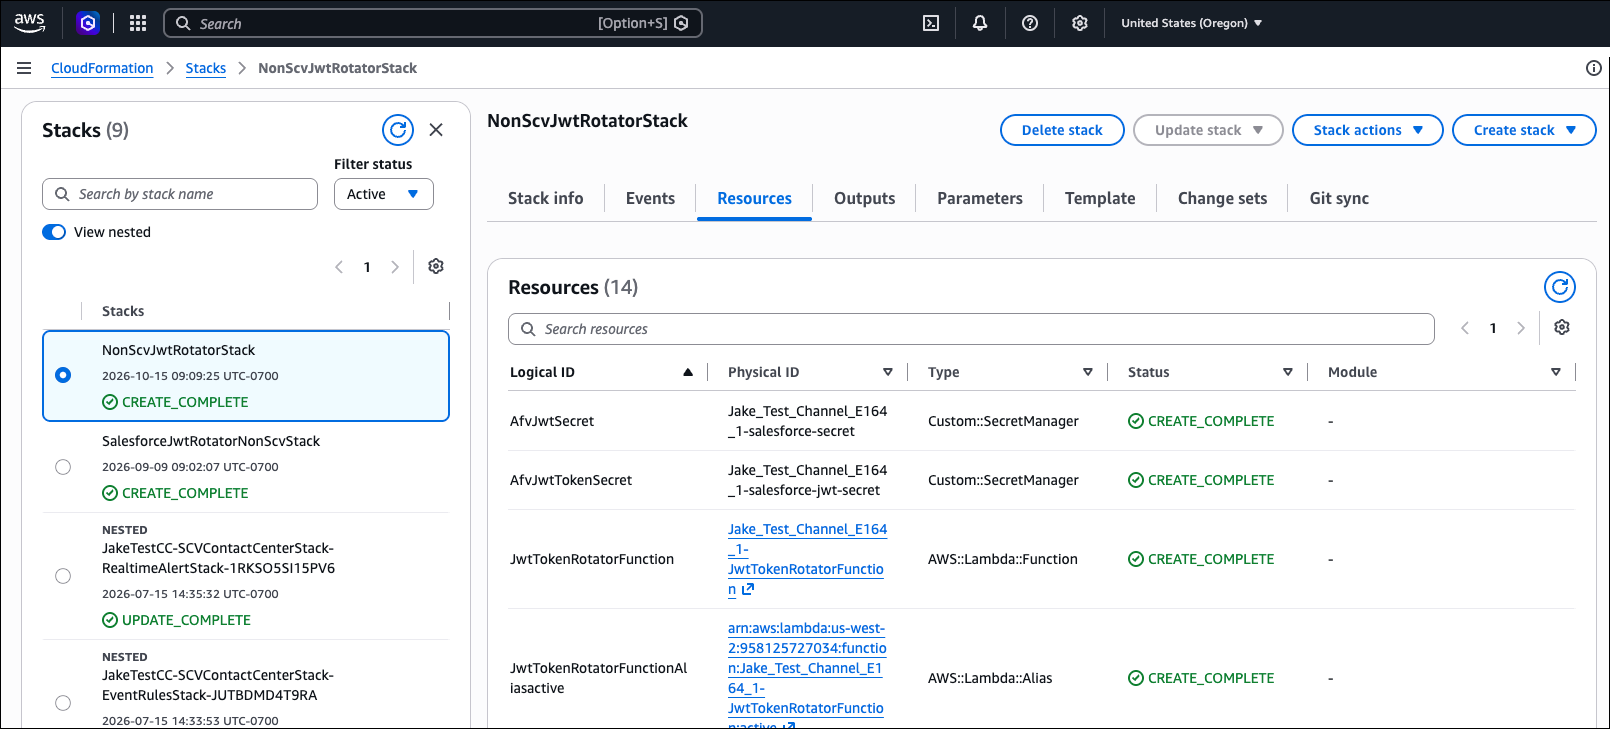Switch to the Git sync tab
This screenshot has width=1610, height=729.
pos(1339,198)
